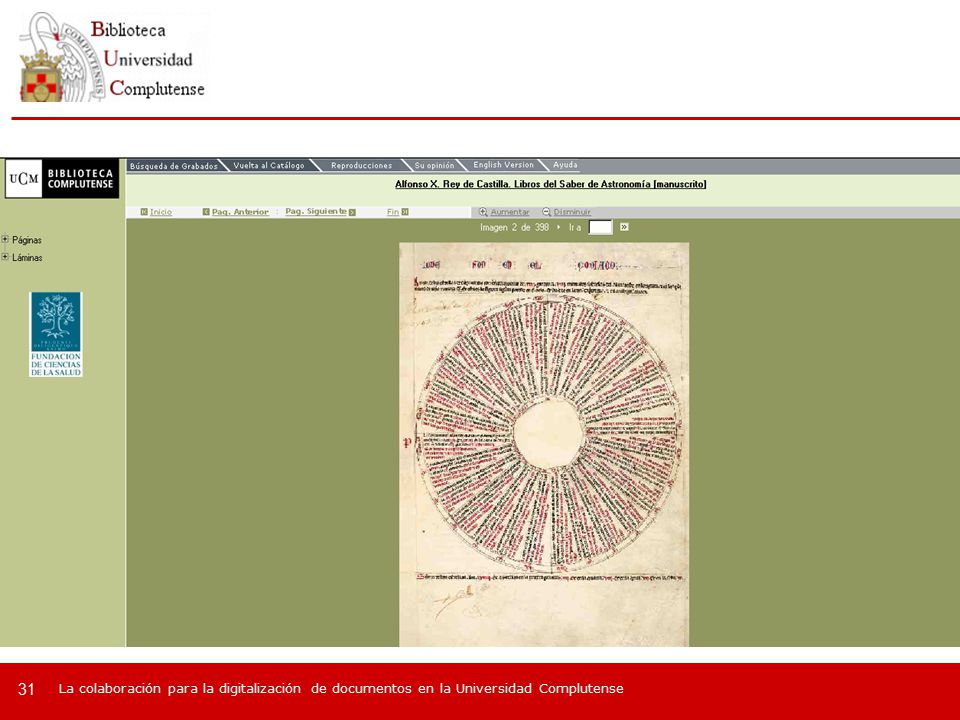Click the Disminuir zoom link

point(572,212)
